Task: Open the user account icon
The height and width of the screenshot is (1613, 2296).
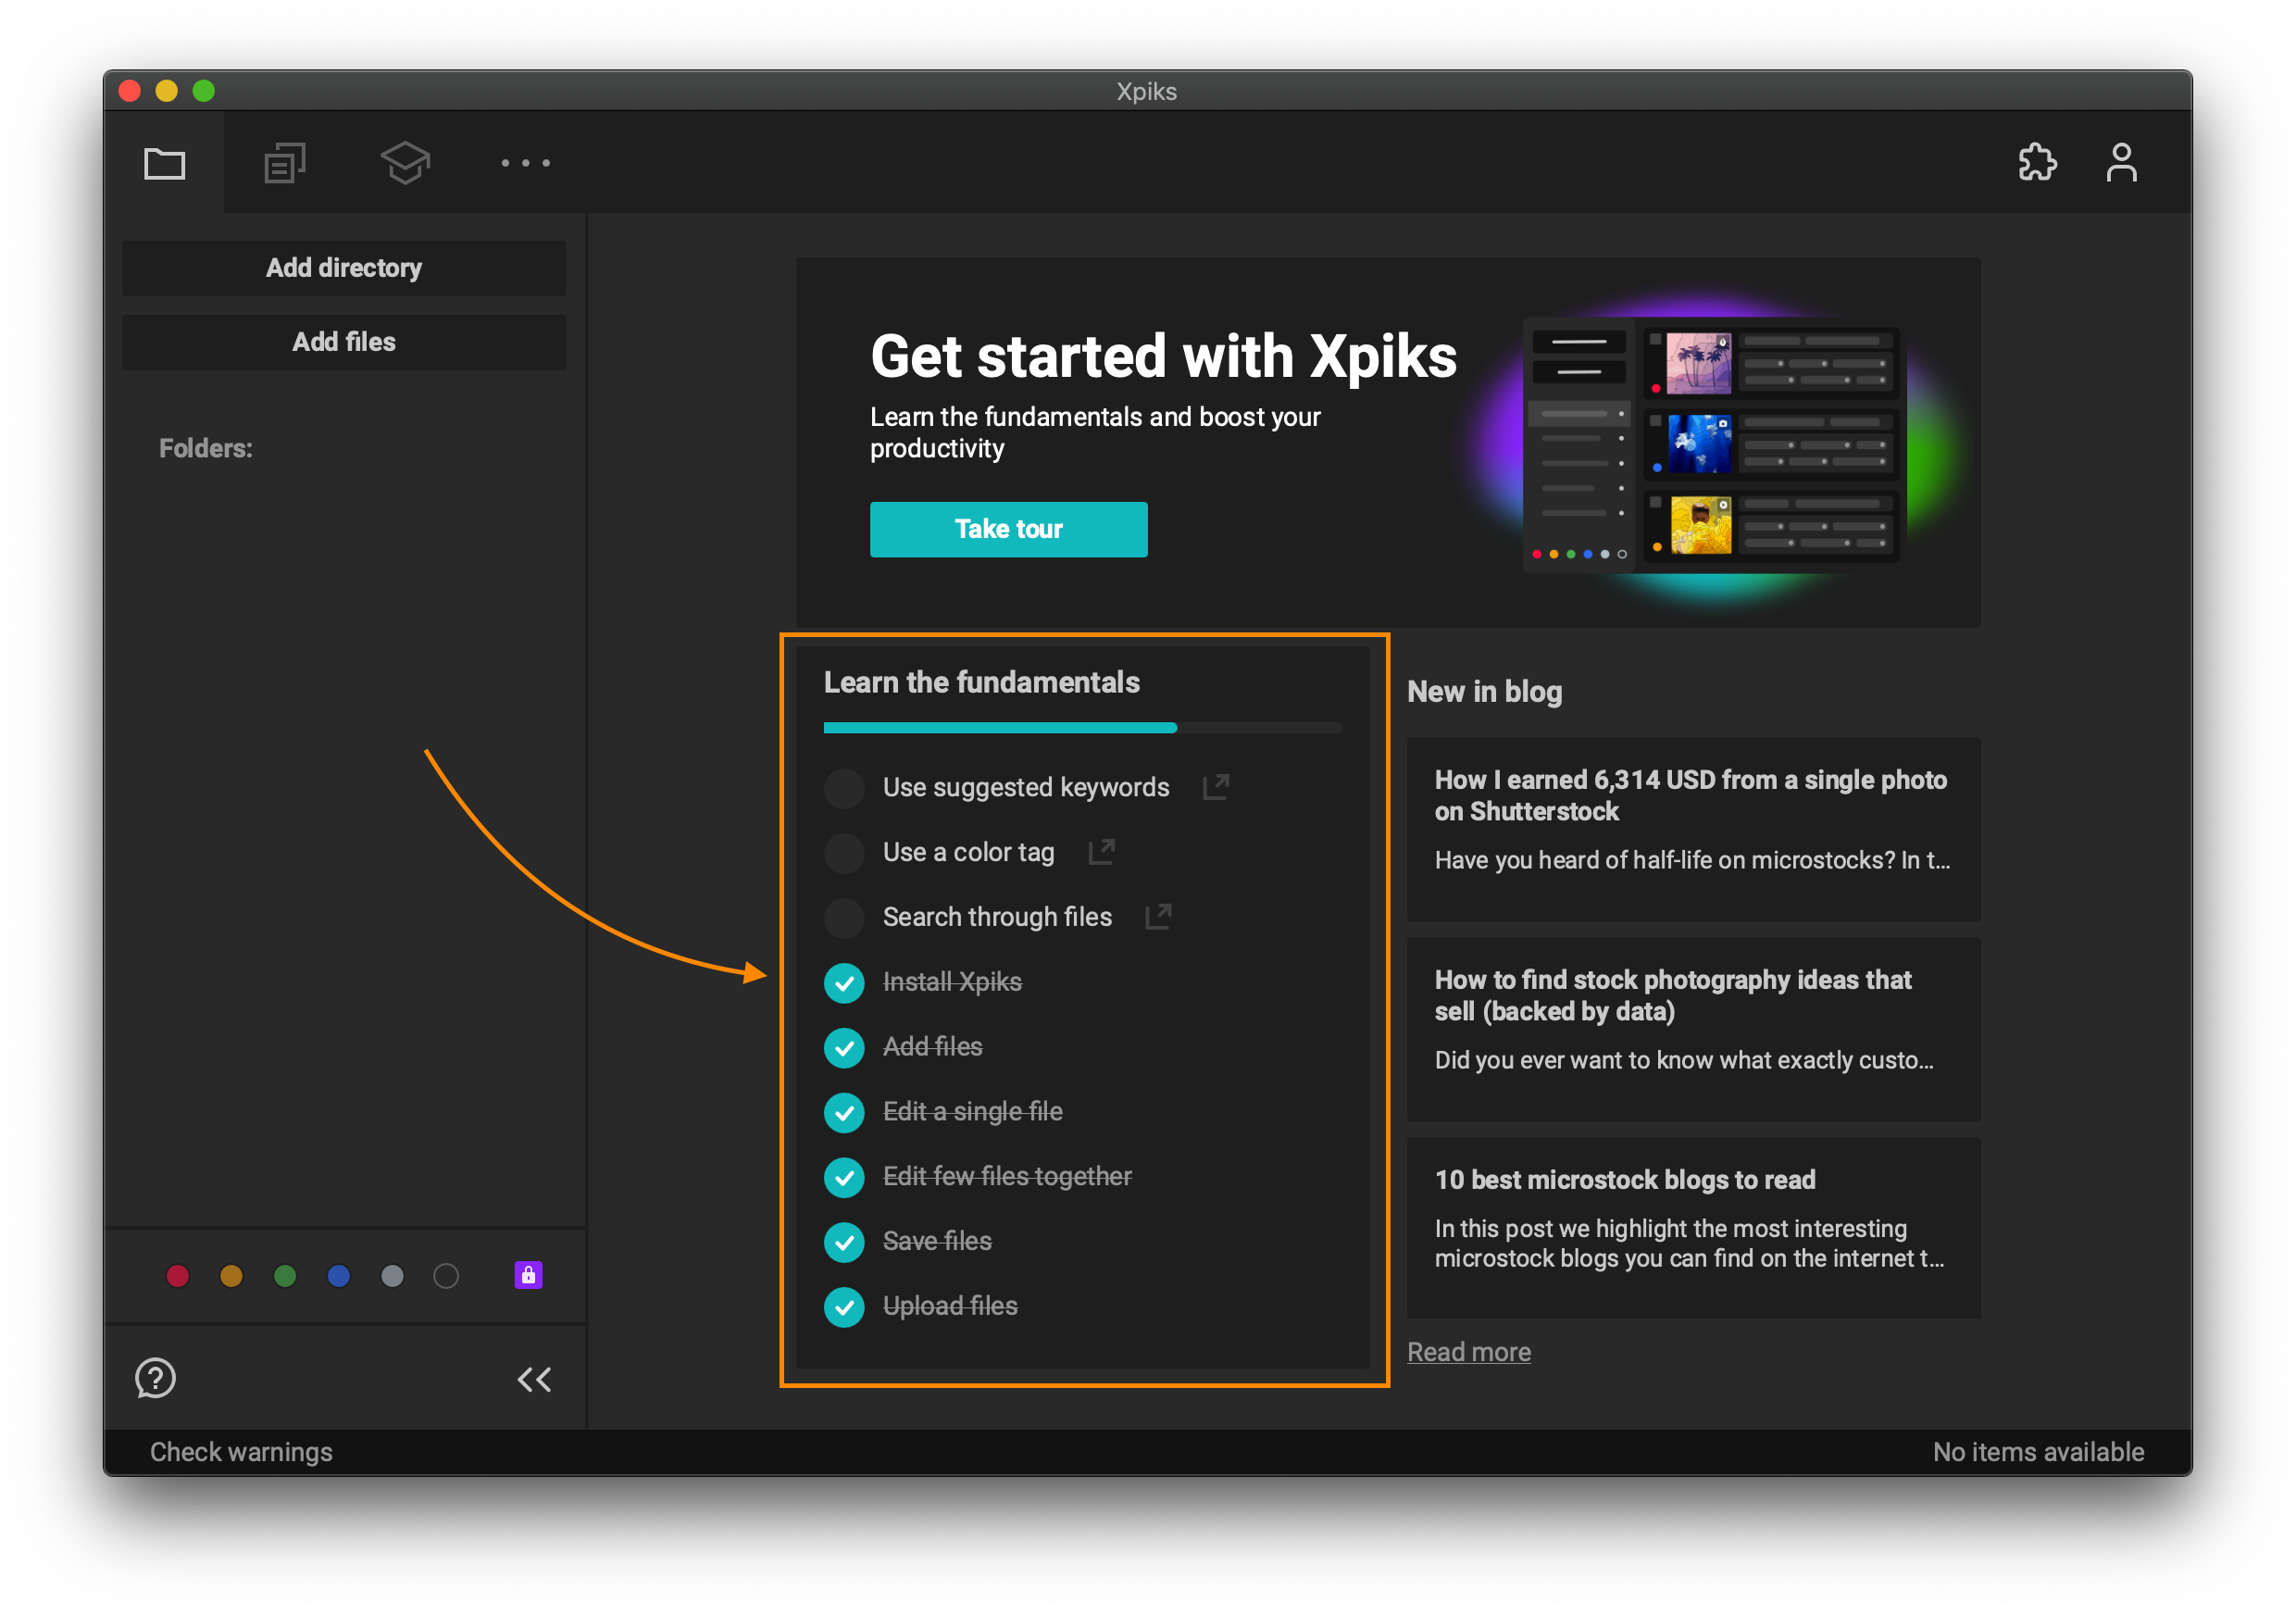Action: click(2121, 162)
